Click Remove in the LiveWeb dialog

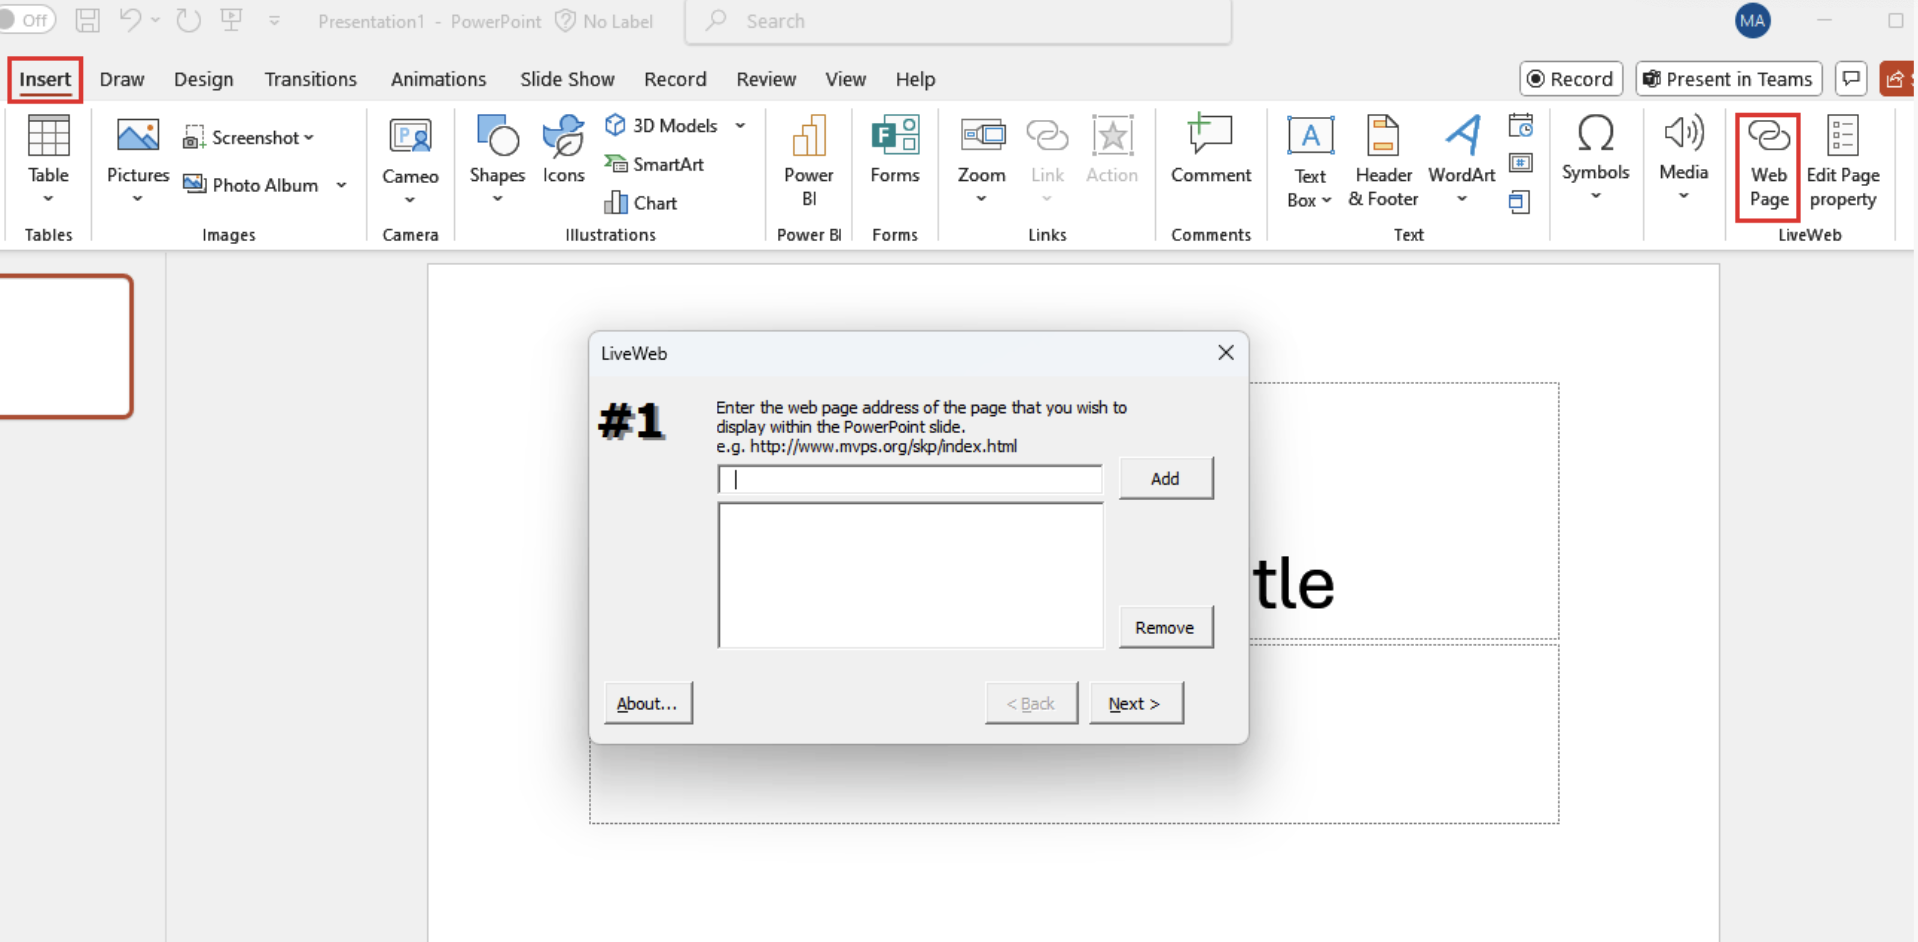(x=1166, y=627)
